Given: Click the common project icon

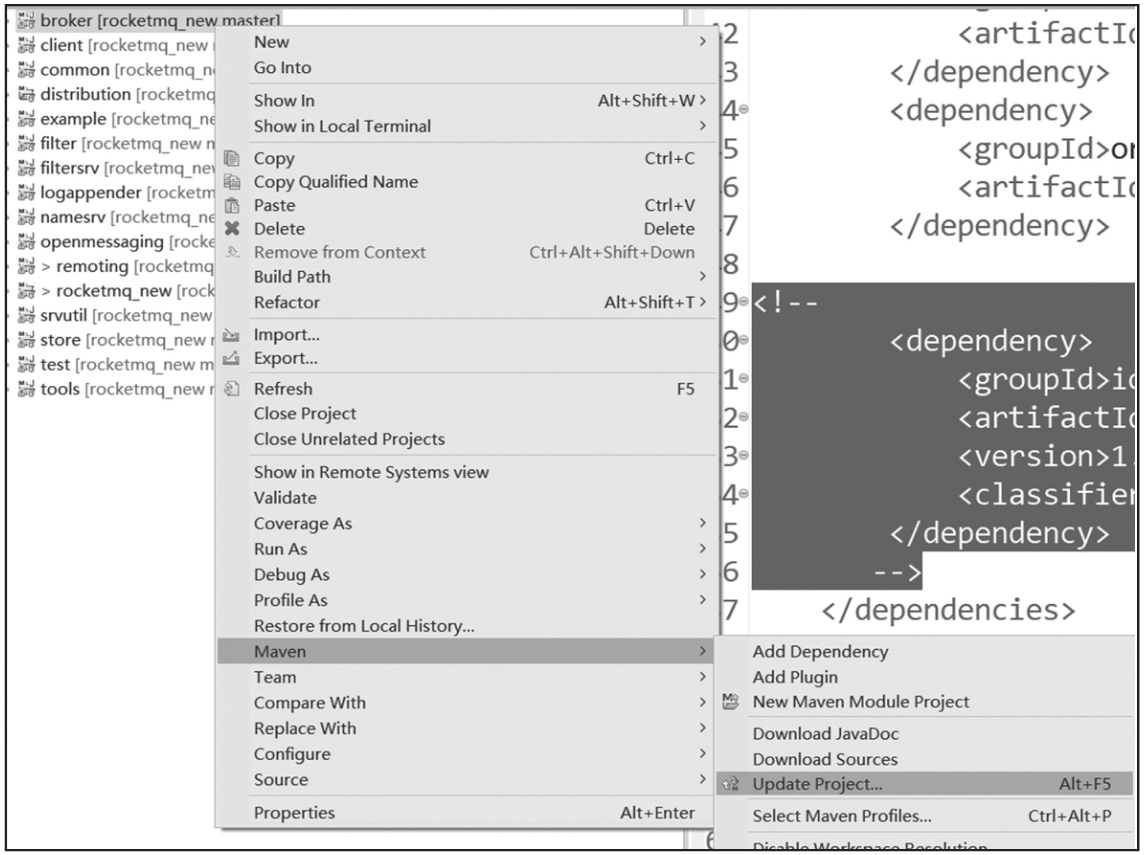Looking at the screenshot, I should [x=26, y=70].
